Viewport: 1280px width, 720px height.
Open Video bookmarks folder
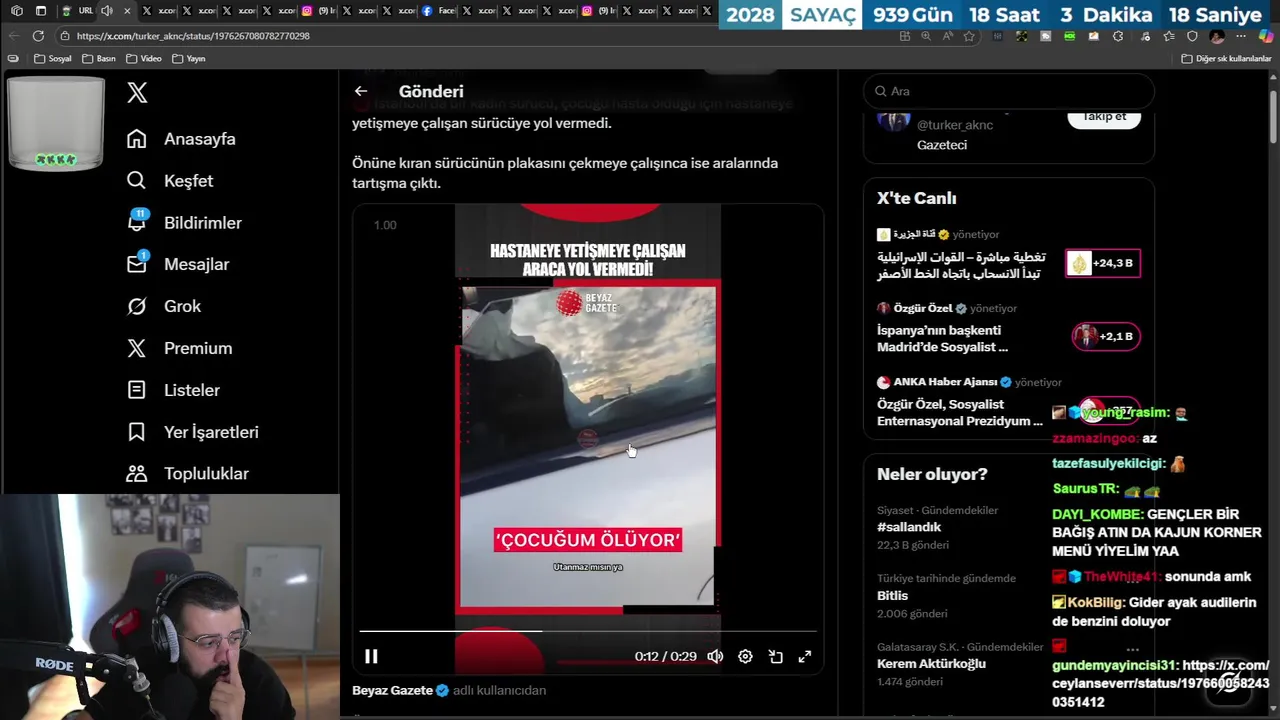click(144, 59)
